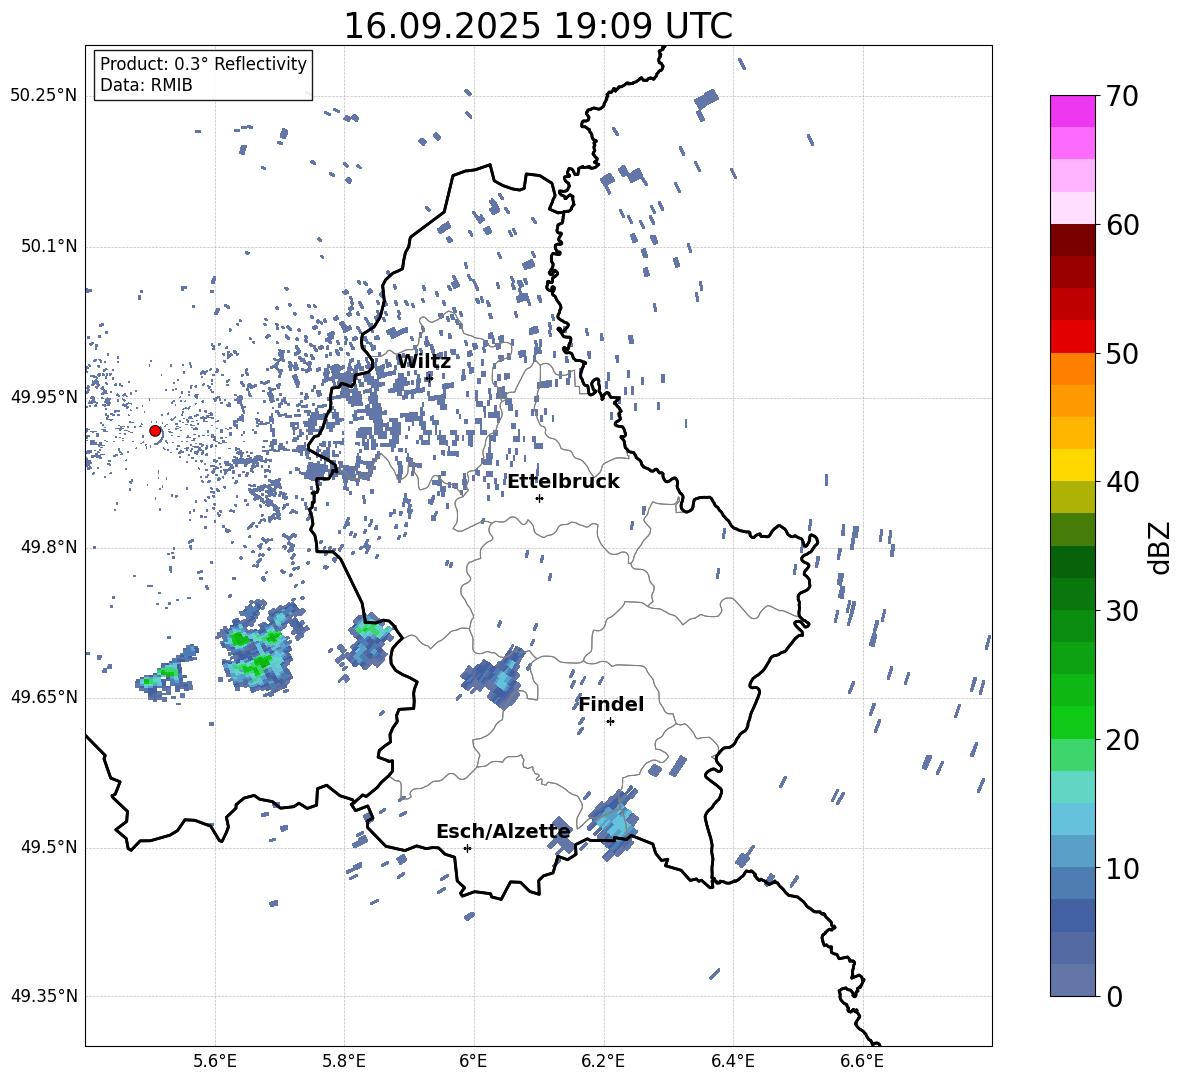The width and height of the screenshot is (1184, 1081).
Task: Pick the olive colorbar segment below 40
Action: tap(1072, 497)
